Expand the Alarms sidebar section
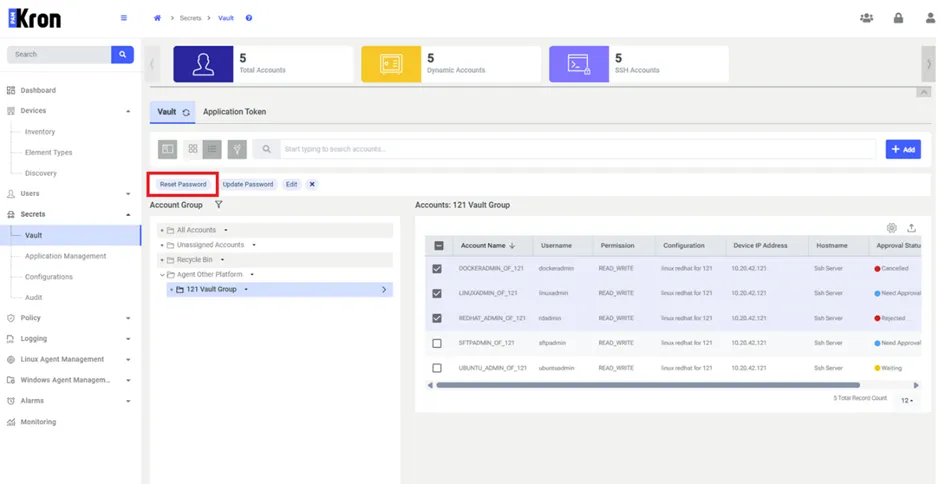Screen dimensions: 945x484 (128, 401)
